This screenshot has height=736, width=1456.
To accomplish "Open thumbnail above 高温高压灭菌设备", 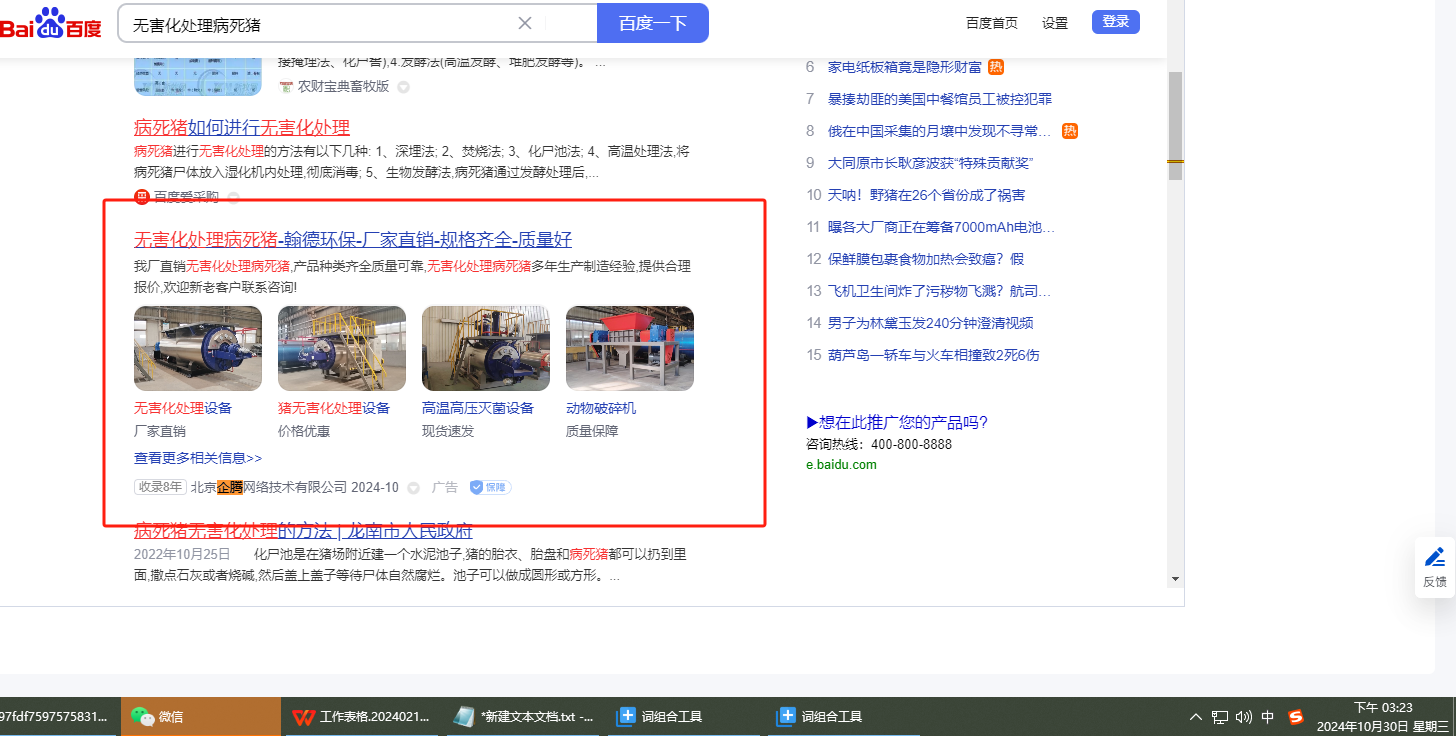I will tap(486, 348).
